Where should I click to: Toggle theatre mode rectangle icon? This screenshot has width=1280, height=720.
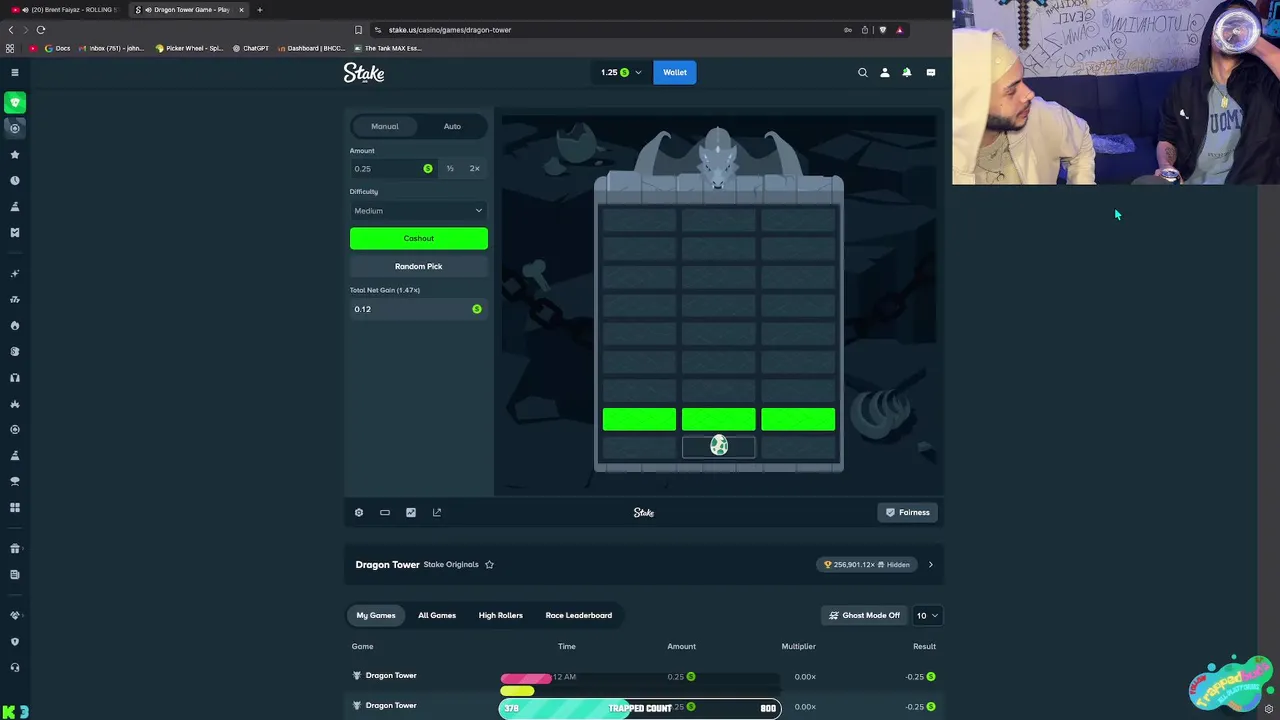click(x=385, y=513)
